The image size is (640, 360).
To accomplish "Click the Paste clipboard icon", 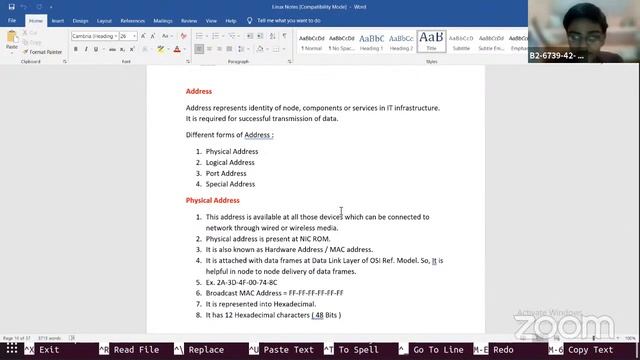I will [12, 38].
